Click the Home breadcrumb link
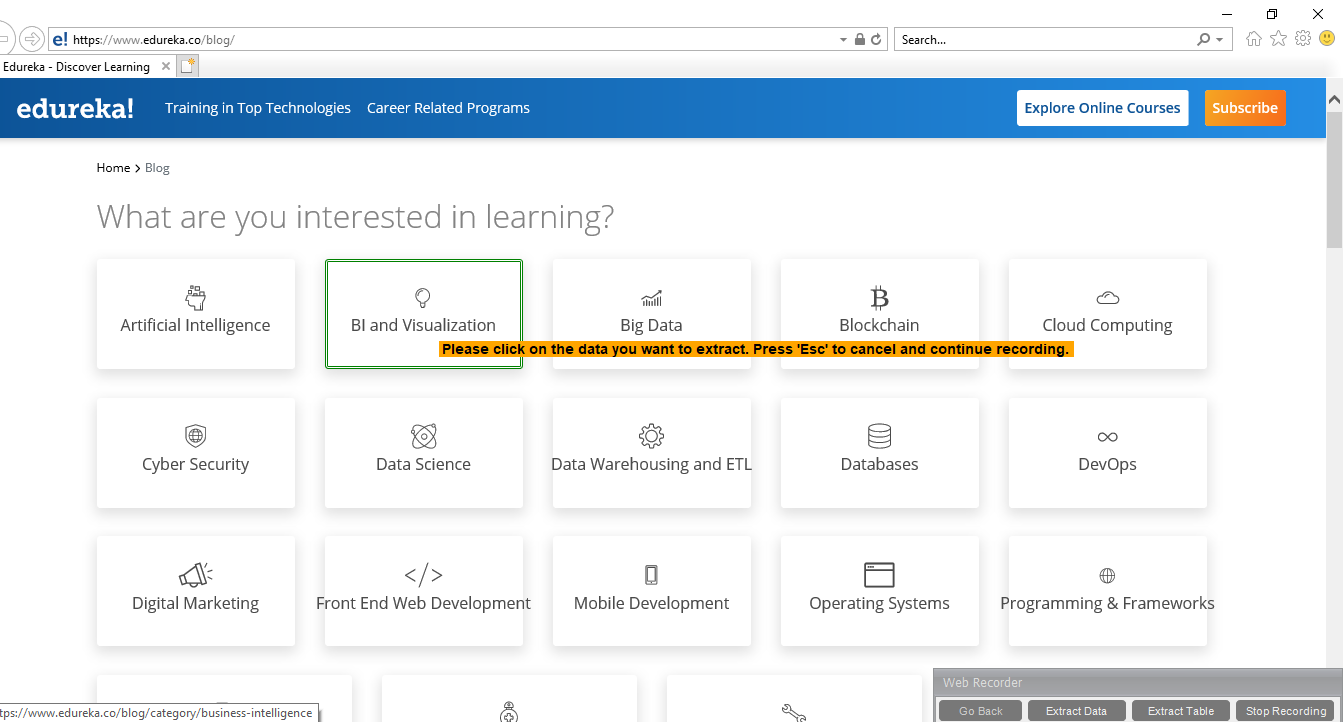 click(x=113, y=168)
